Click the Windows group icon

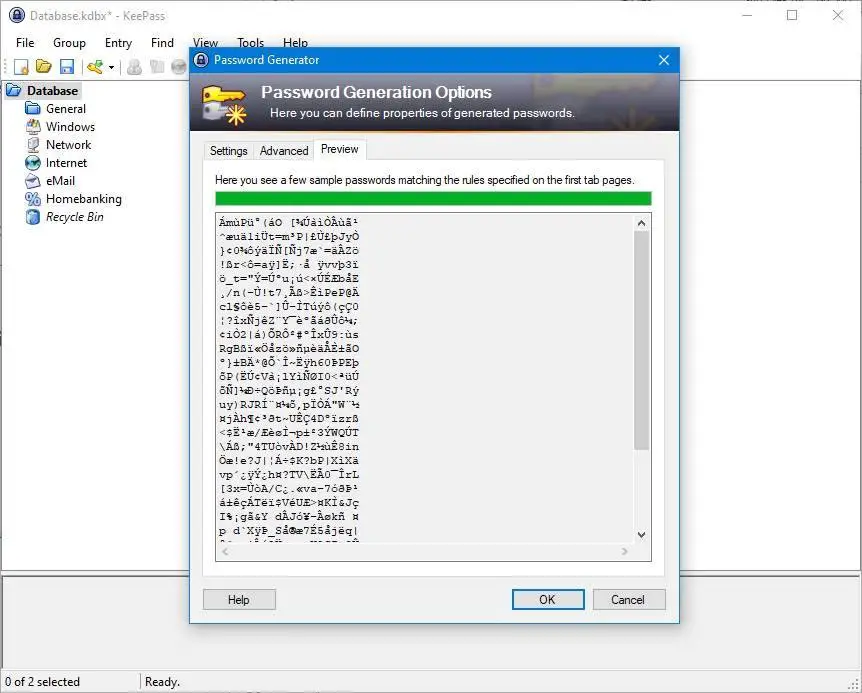pyautogui.click(x=33, y=127)
